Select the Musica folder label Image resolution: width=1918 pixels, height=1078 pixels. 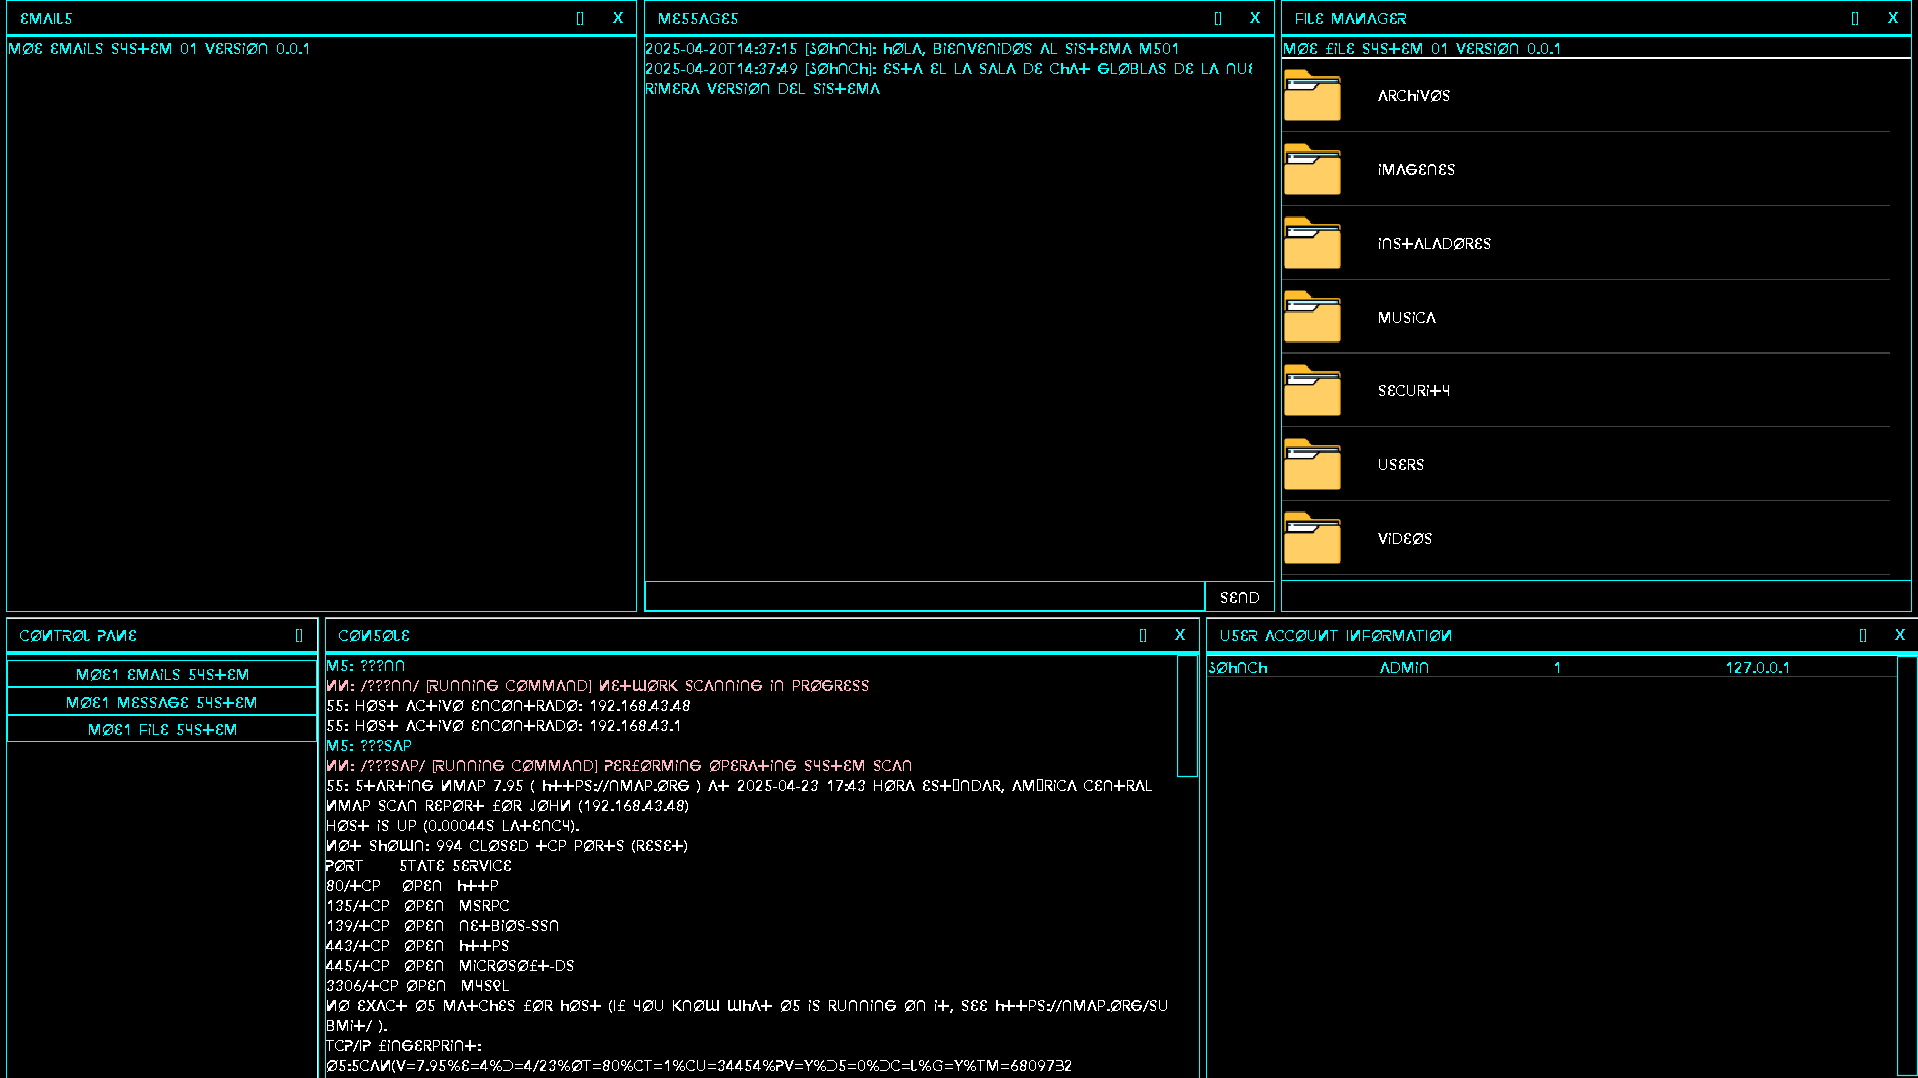[1406, 318]
